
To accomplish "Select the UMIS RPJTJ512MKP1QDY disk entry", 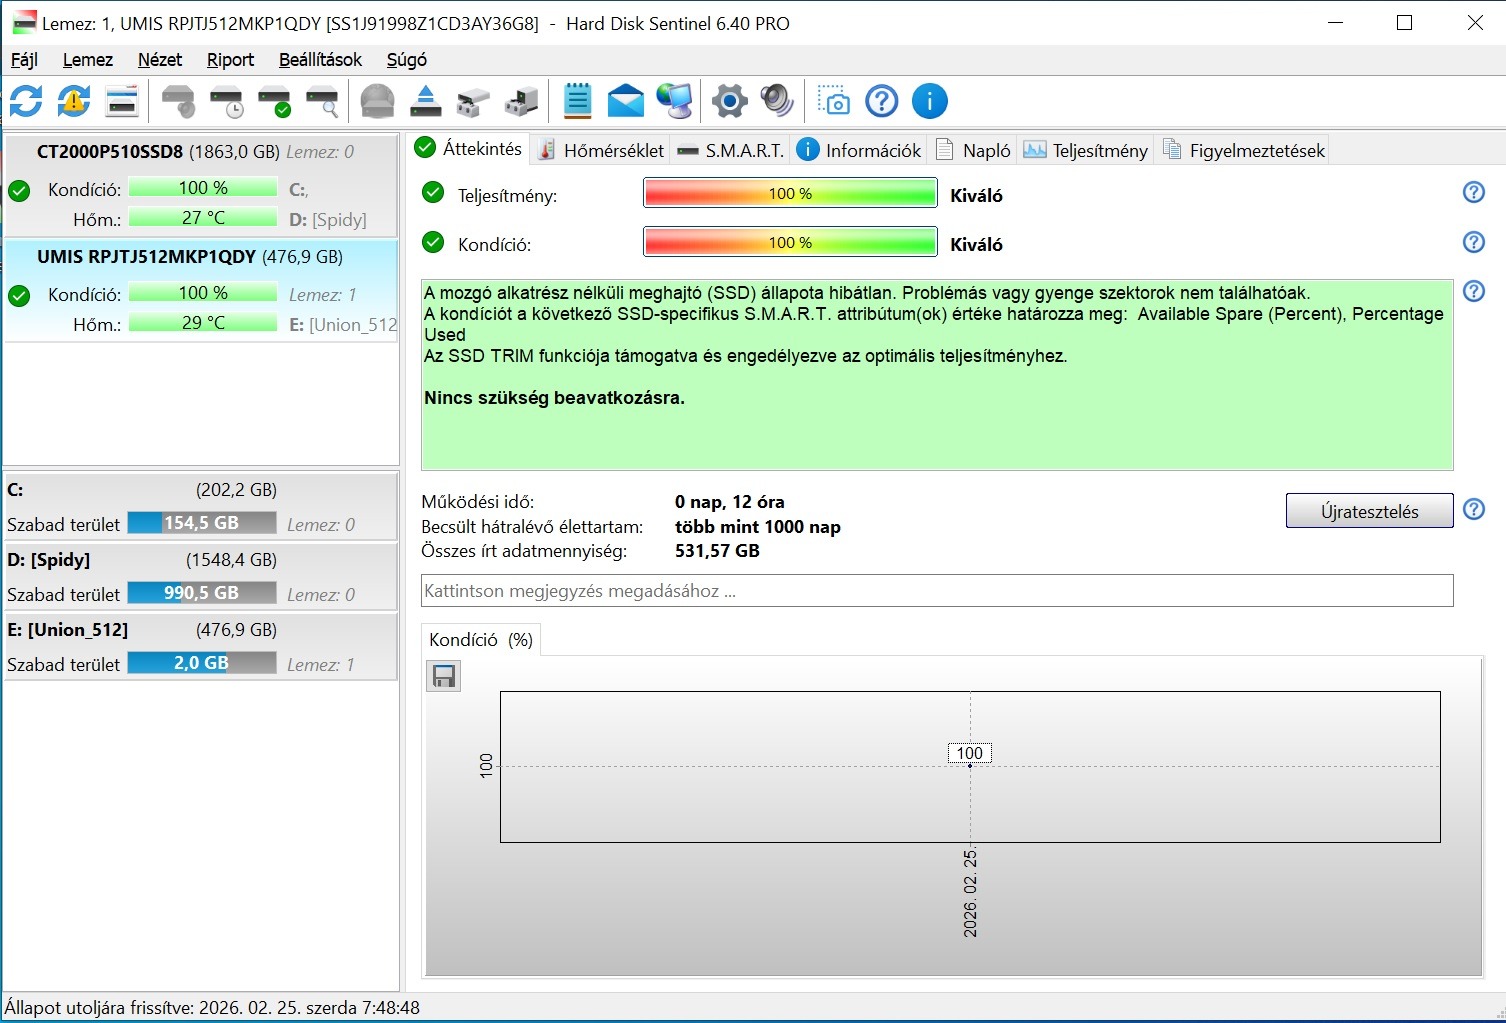I will [x=201, y=291].
